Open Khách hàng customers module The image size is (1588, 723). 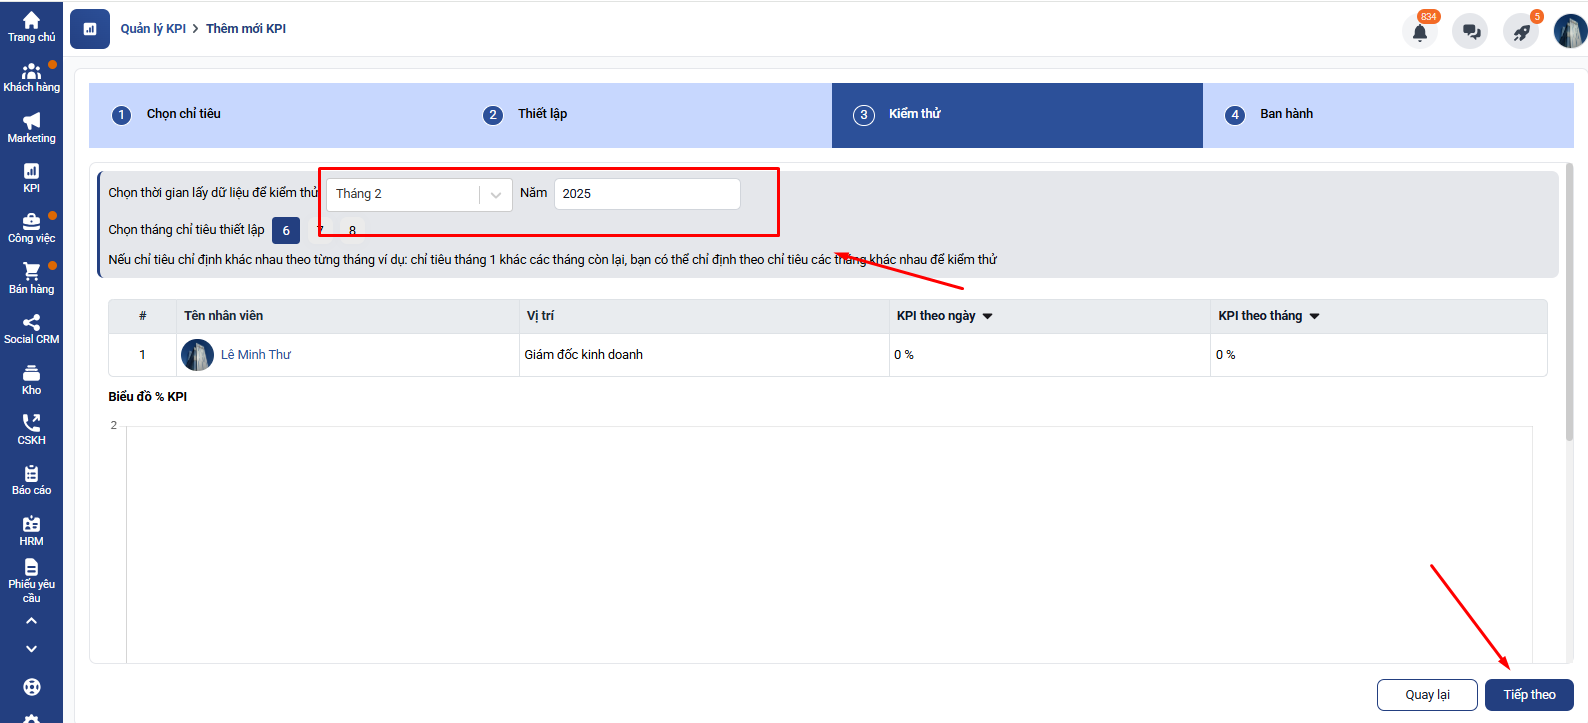coord(31,77)
